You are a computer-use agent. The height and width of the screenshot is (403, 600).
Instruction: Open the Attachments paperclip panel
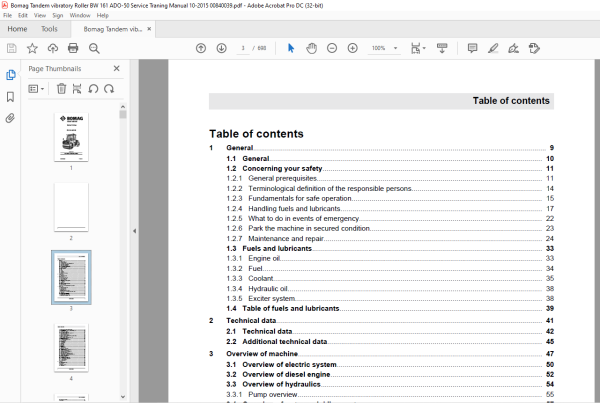pos(10,118)
